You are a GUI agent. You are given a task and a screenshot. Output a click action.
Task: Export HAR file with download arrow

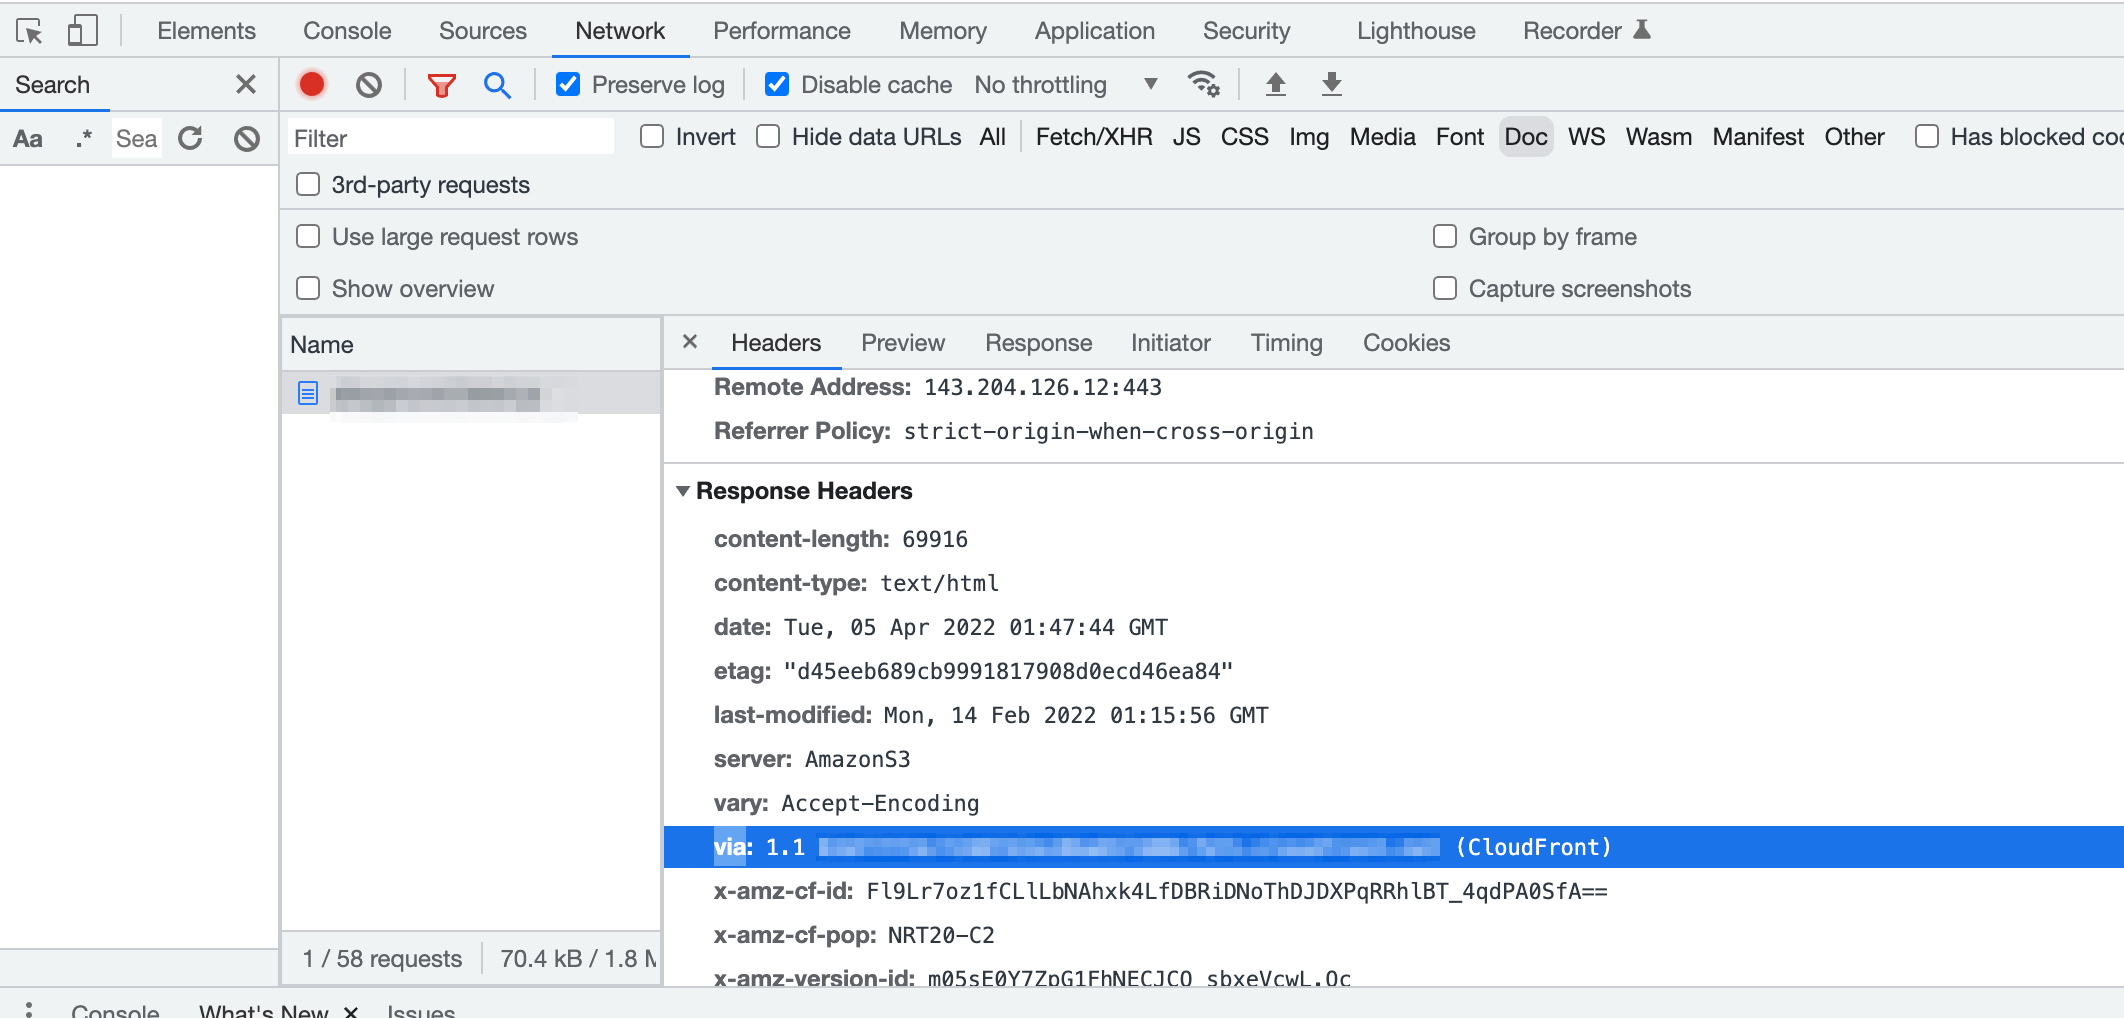click(x=1331, y=84)
